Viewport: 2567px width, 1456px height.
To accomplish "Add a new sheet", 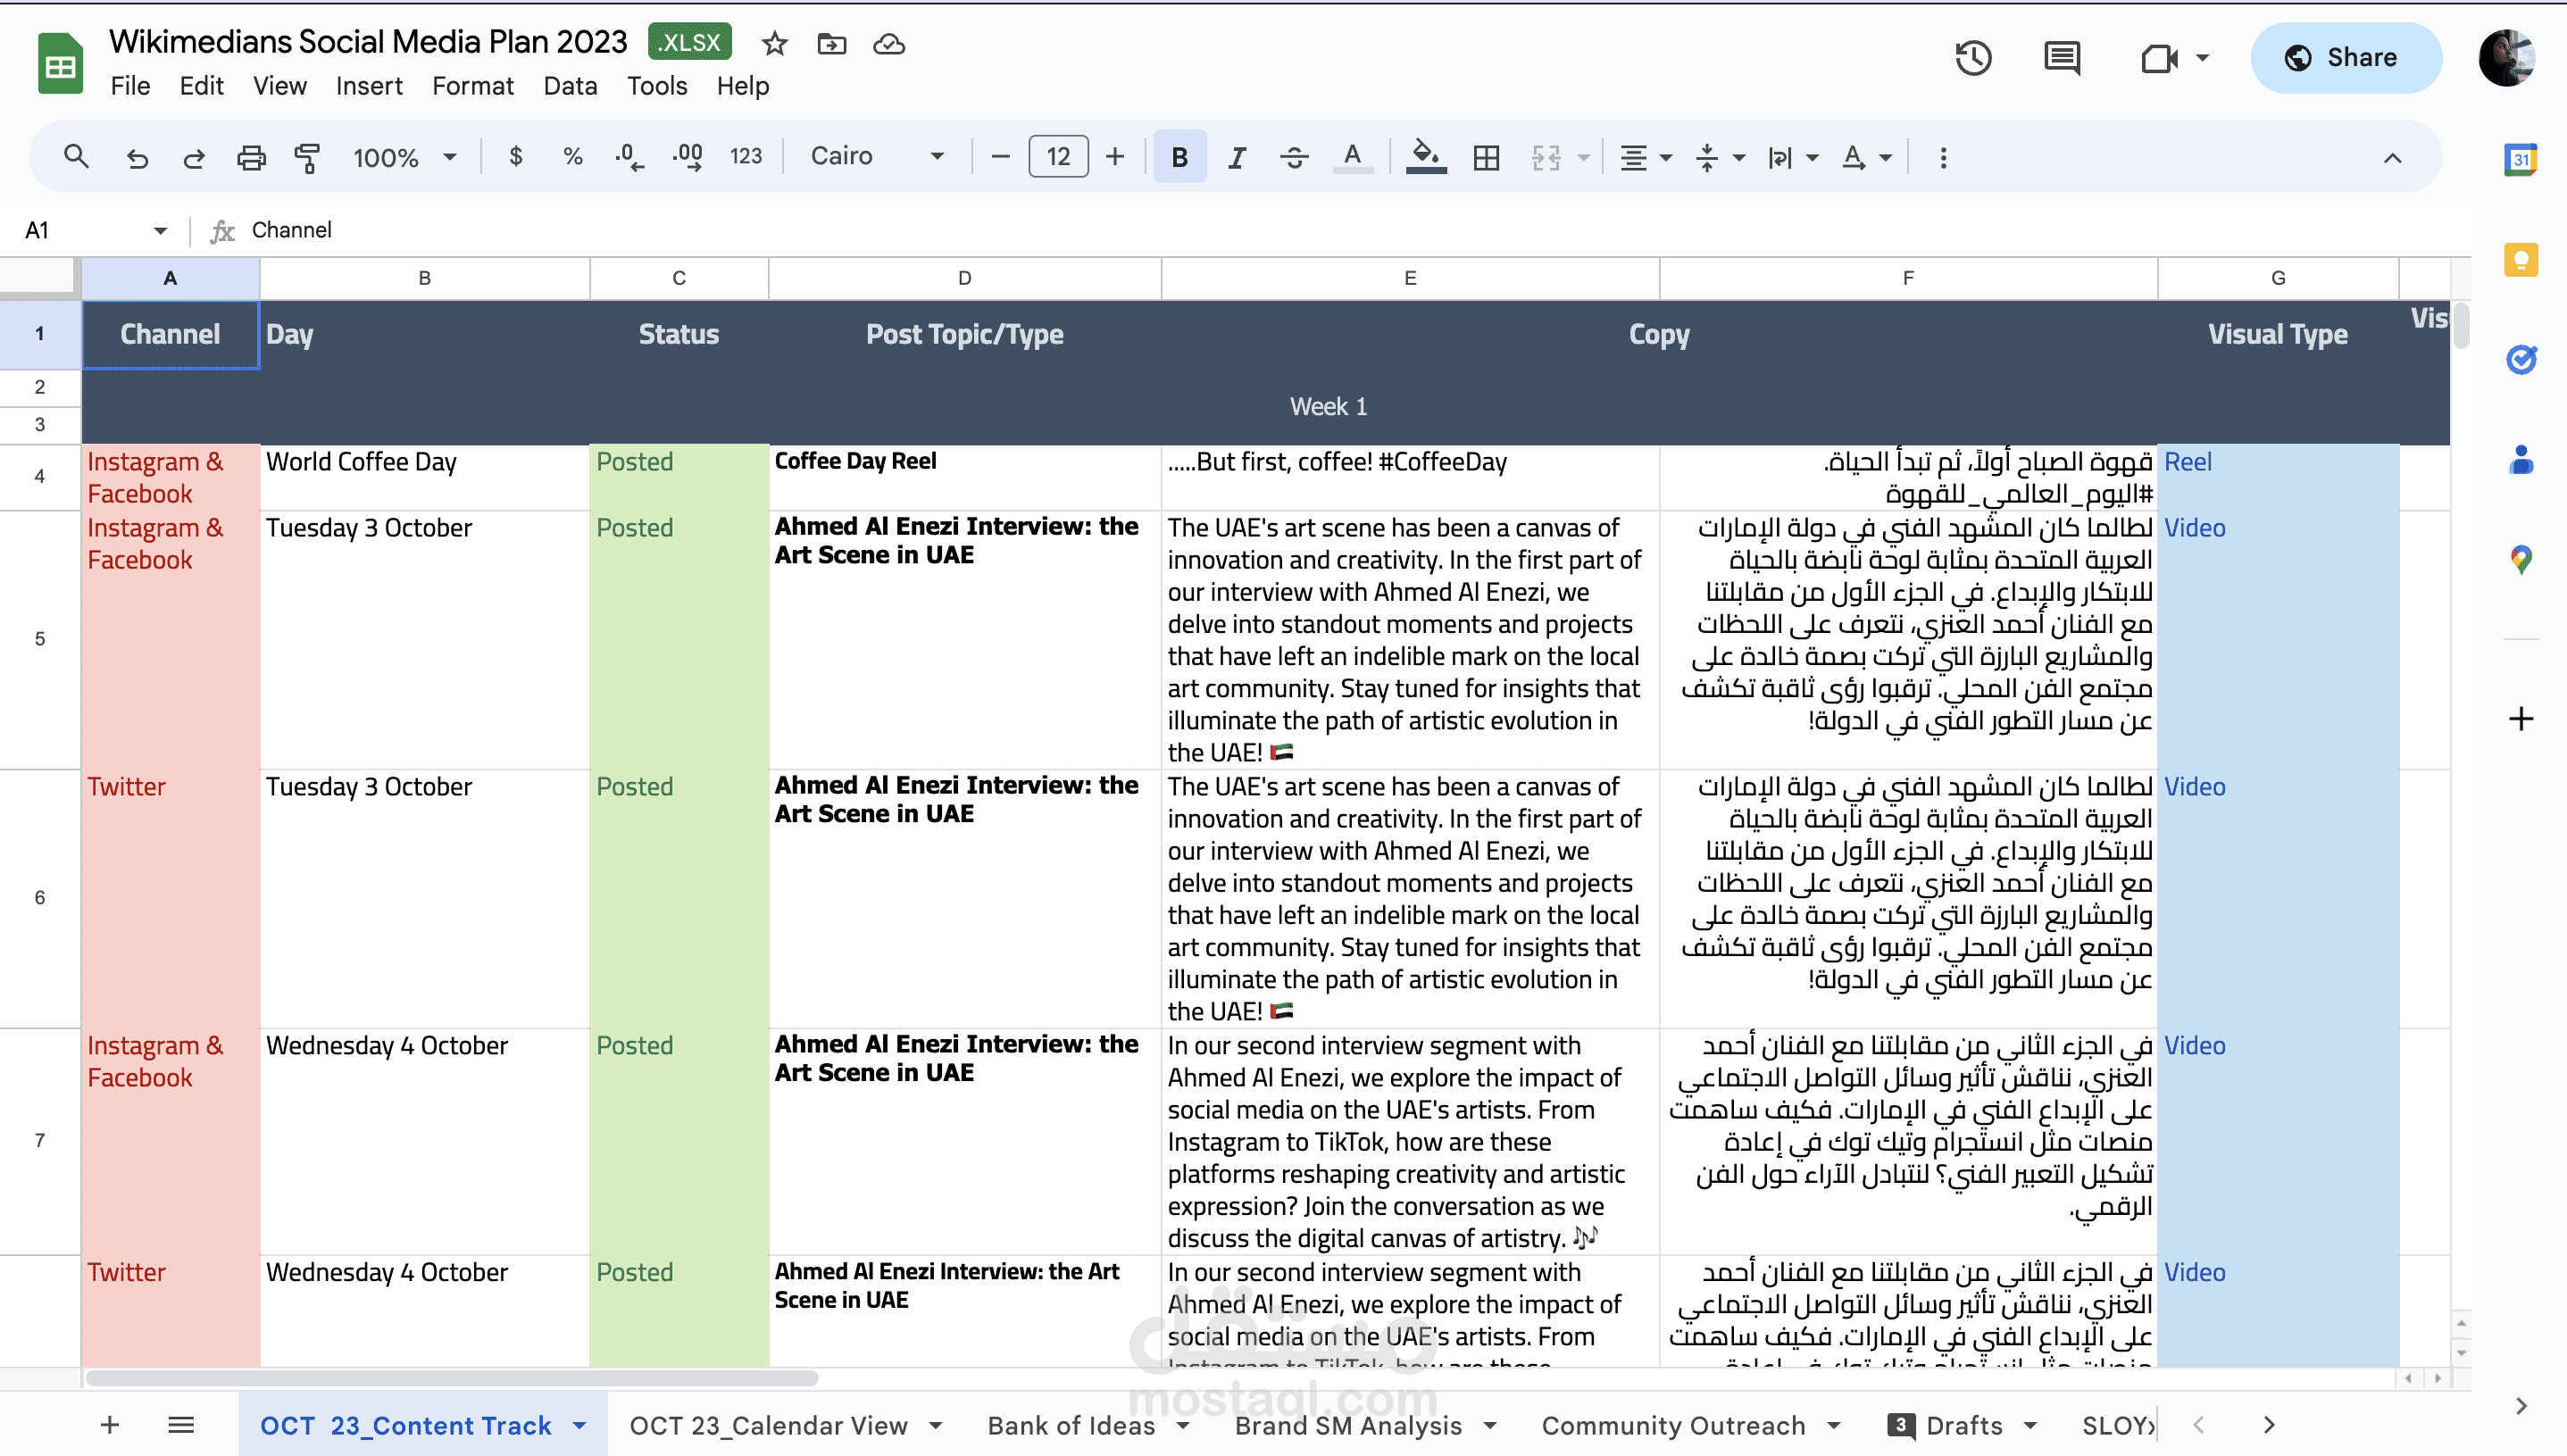I will coord(110,1425).
